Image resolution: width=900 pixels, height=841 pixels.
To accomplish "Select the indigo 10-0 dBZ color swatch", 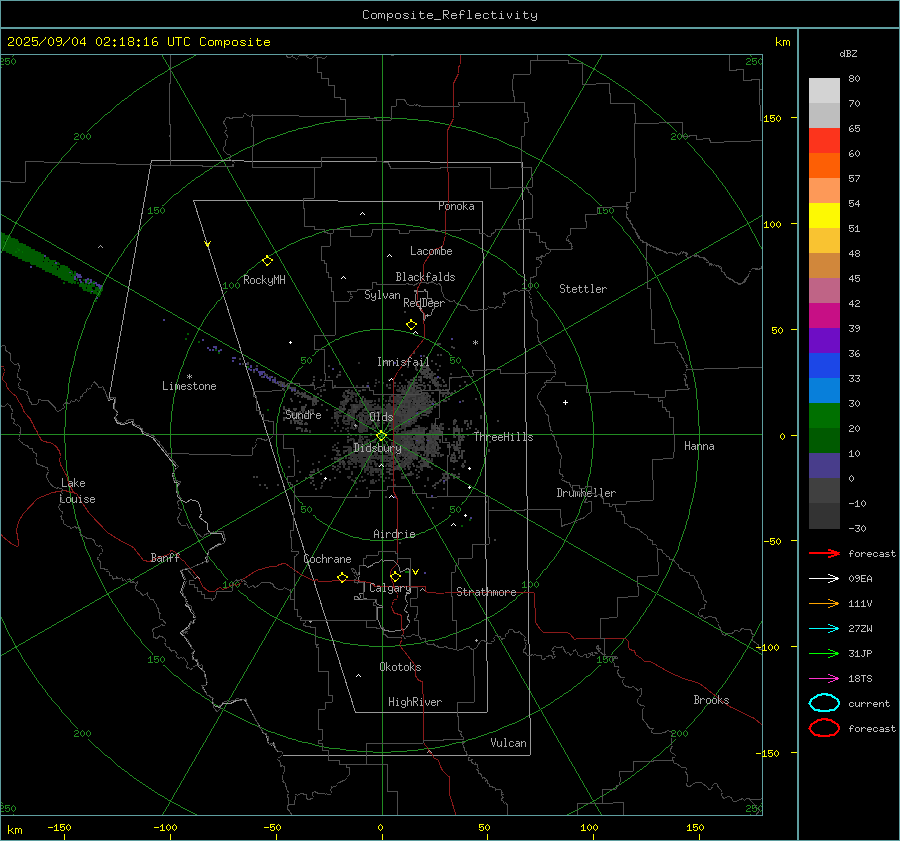I will pyautogui.click(x=824, y=466).
